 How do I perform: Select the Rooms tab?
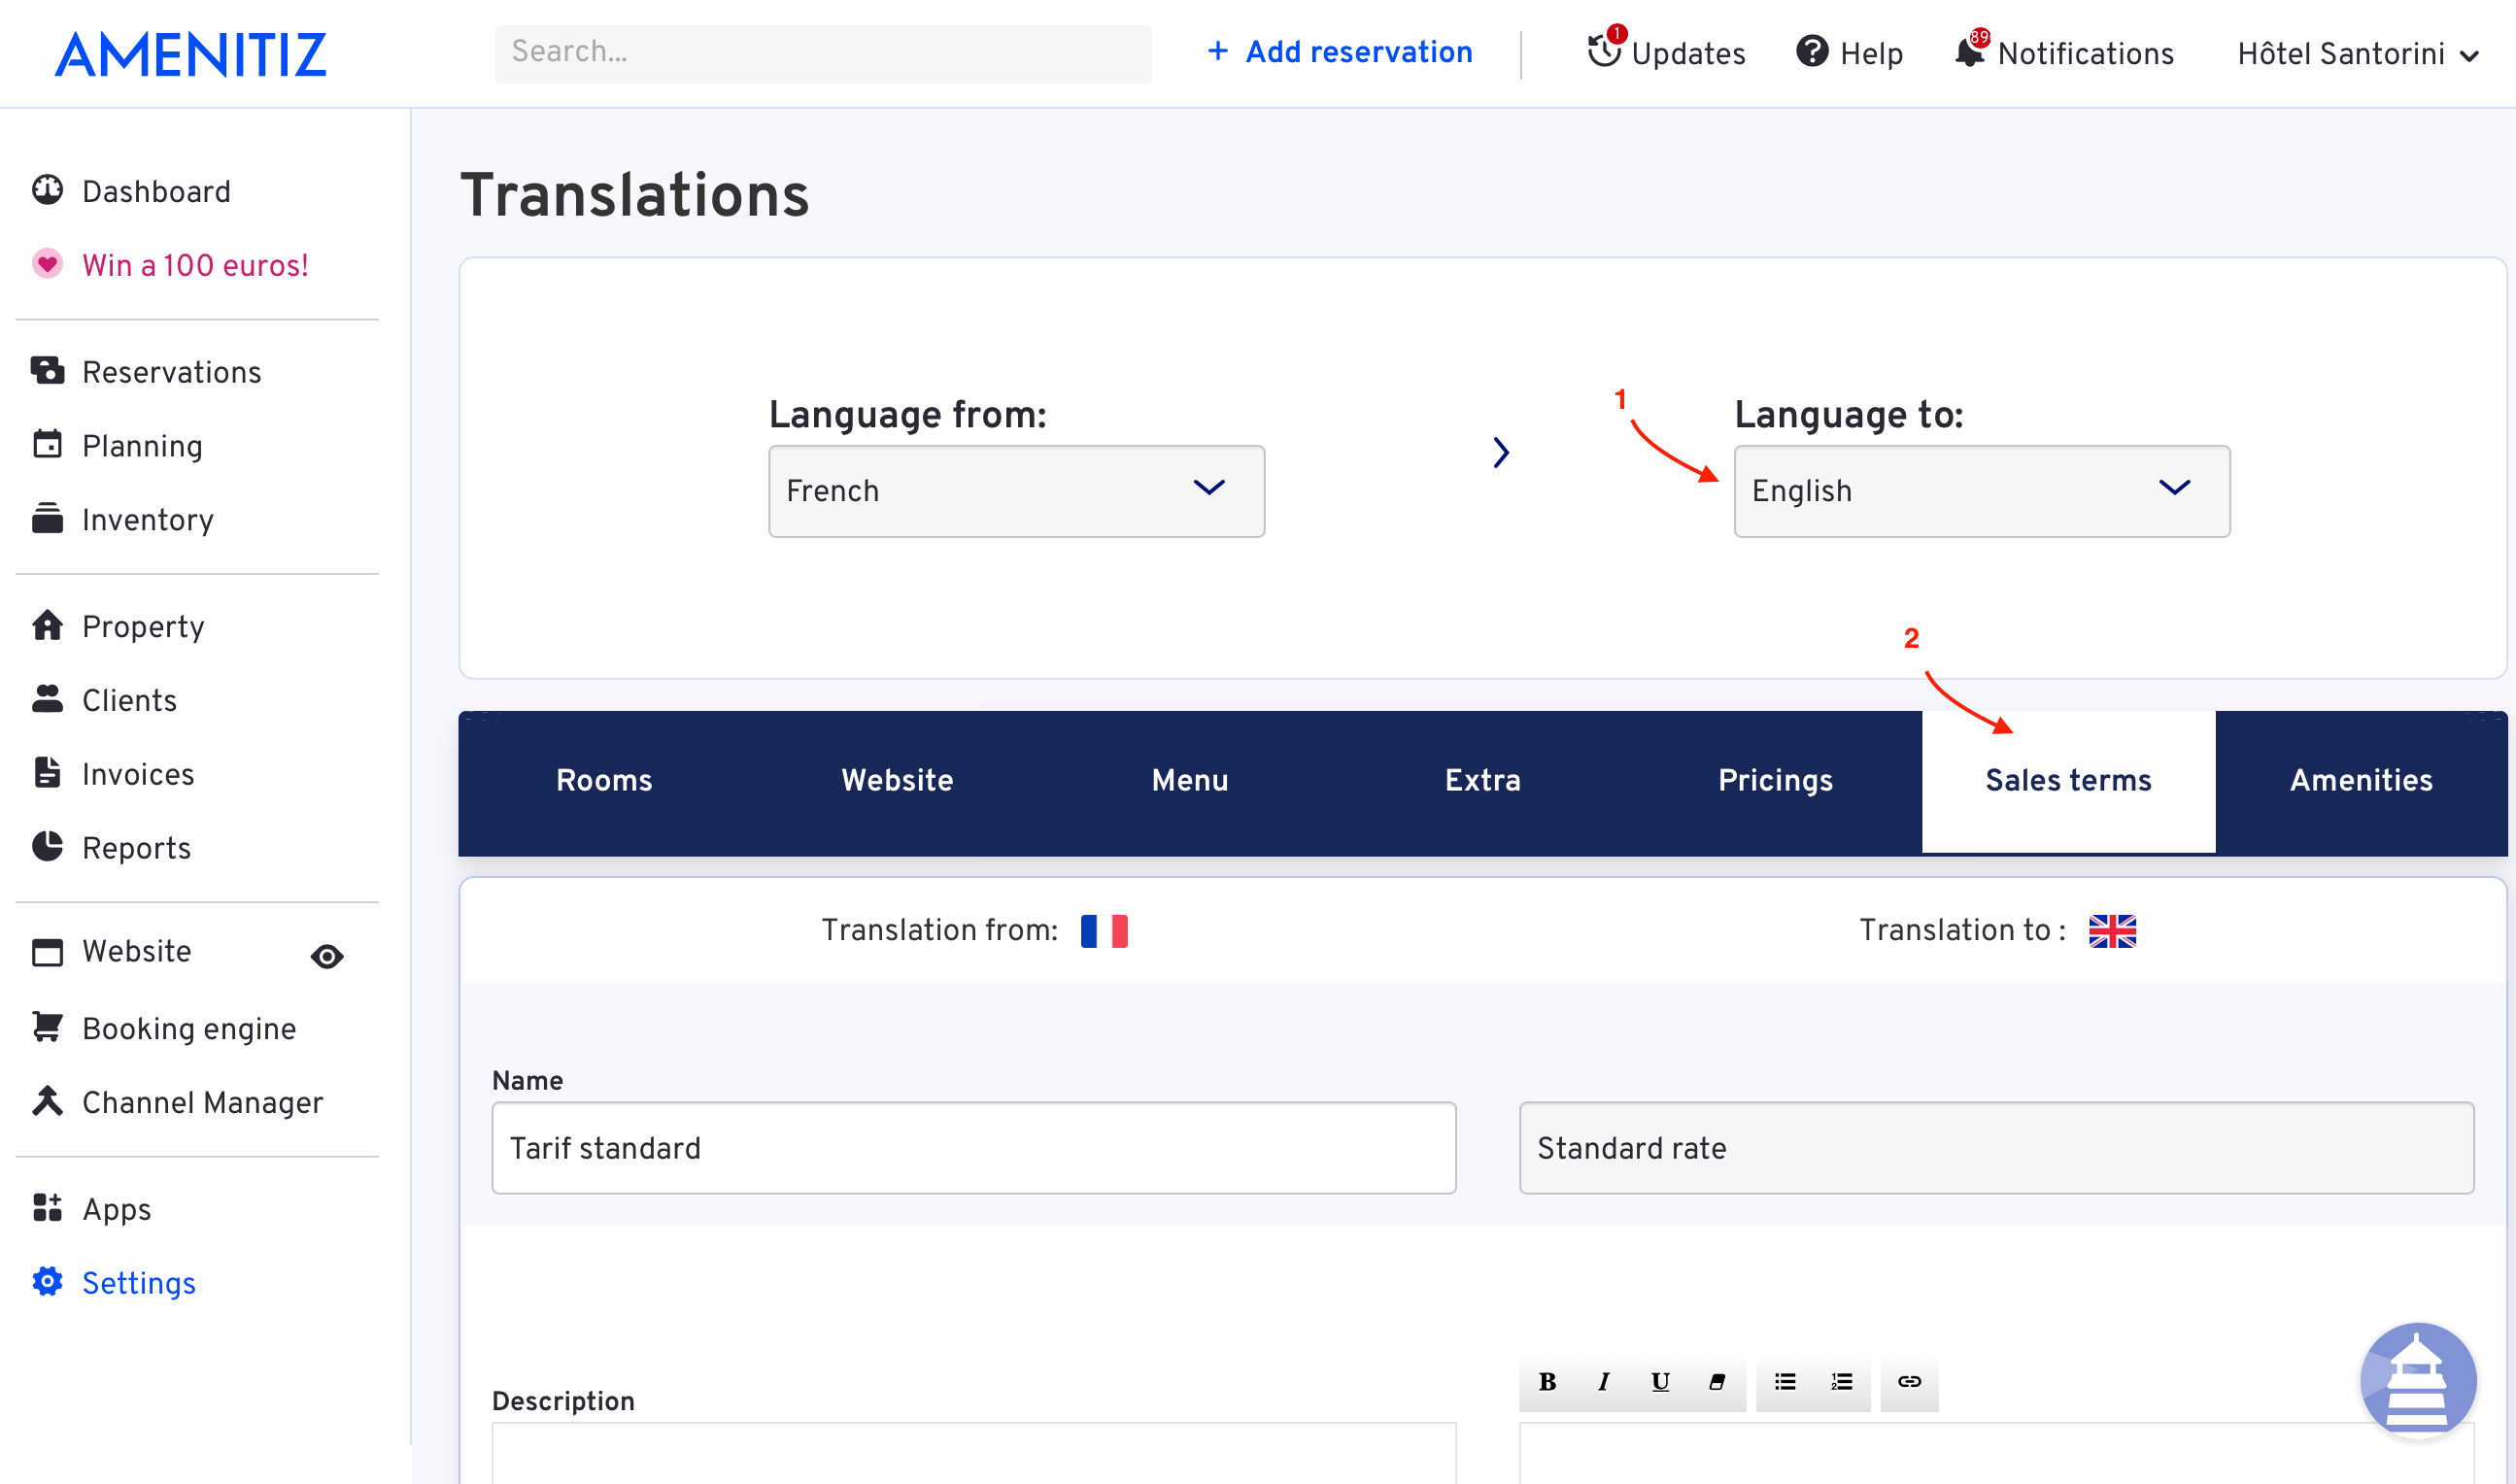(604, 781)
